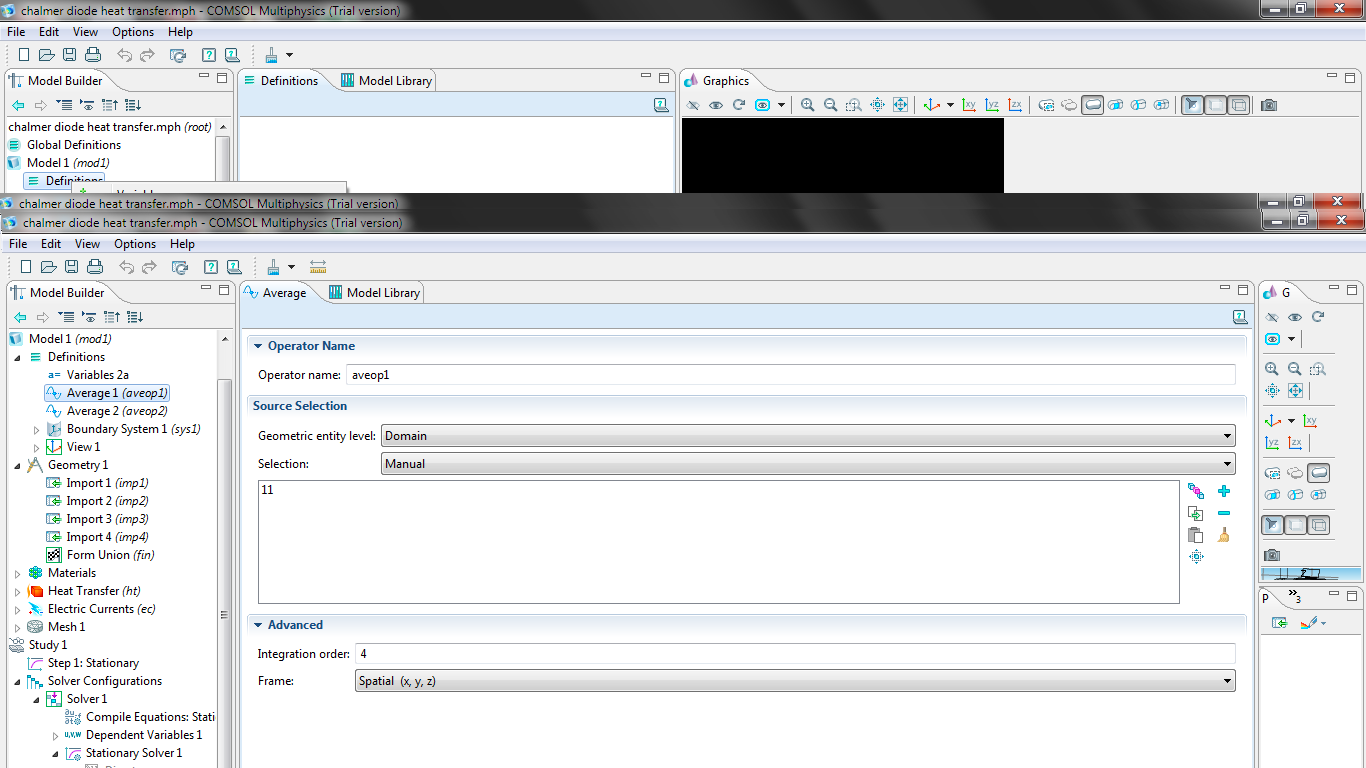Click Operator name input field
This screenshot has width=1366, height=768.
tap(791, 376)
